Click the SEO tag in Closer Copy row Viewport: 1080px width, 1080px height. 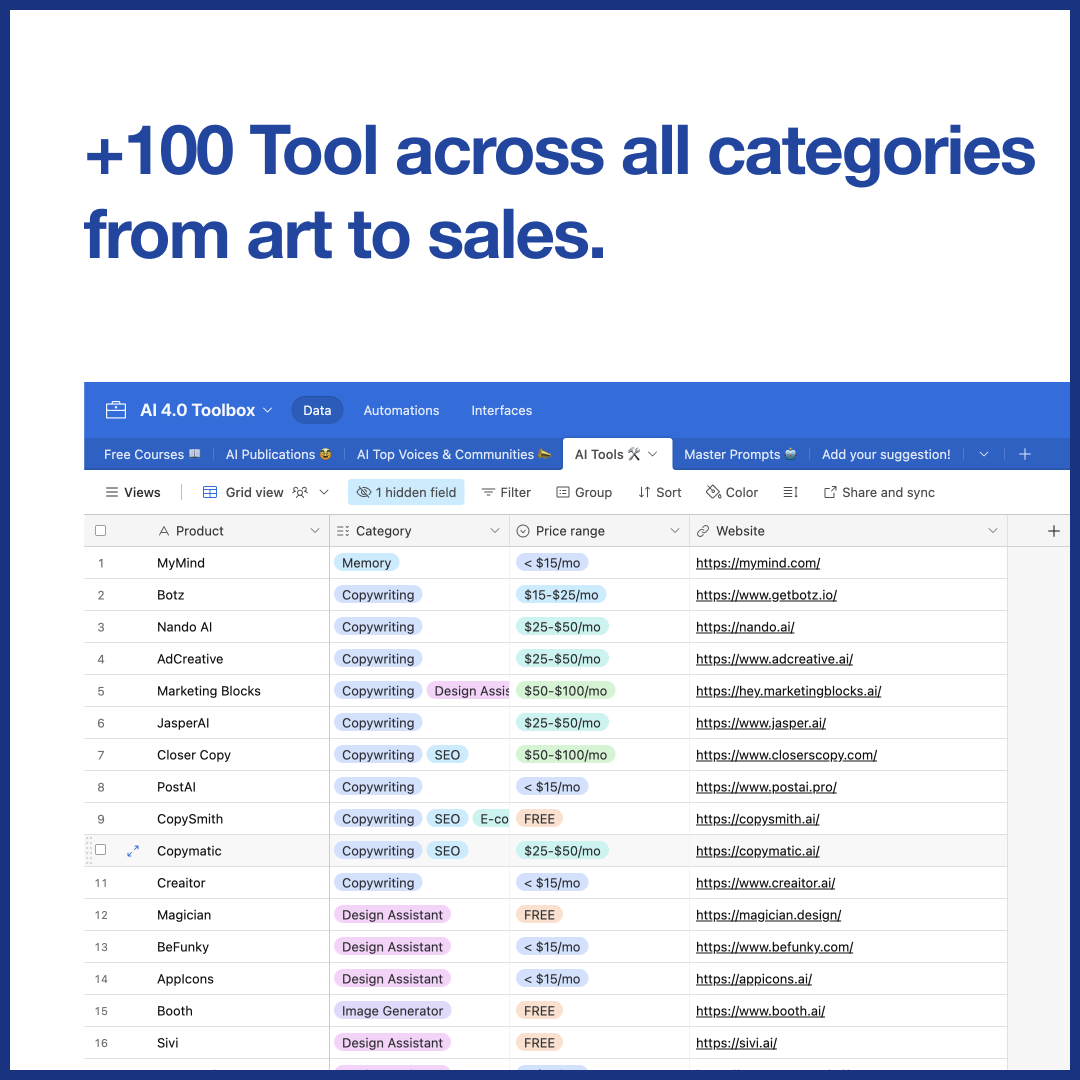pos(447,755)
